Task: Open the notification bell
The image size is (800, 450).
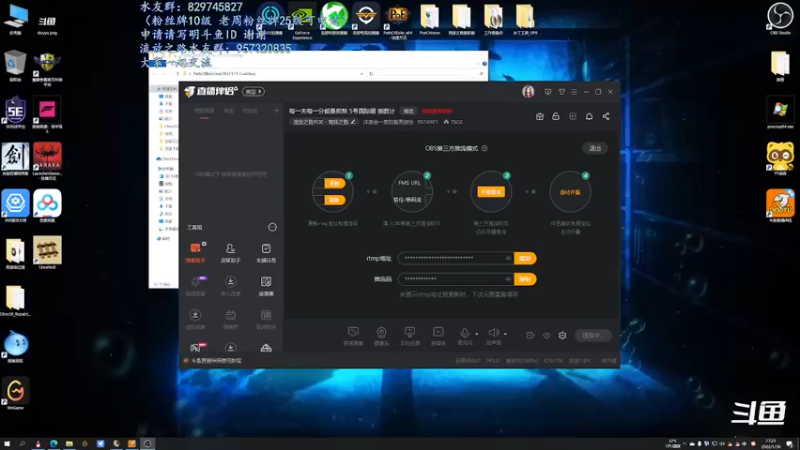Action: pos(589,116)
